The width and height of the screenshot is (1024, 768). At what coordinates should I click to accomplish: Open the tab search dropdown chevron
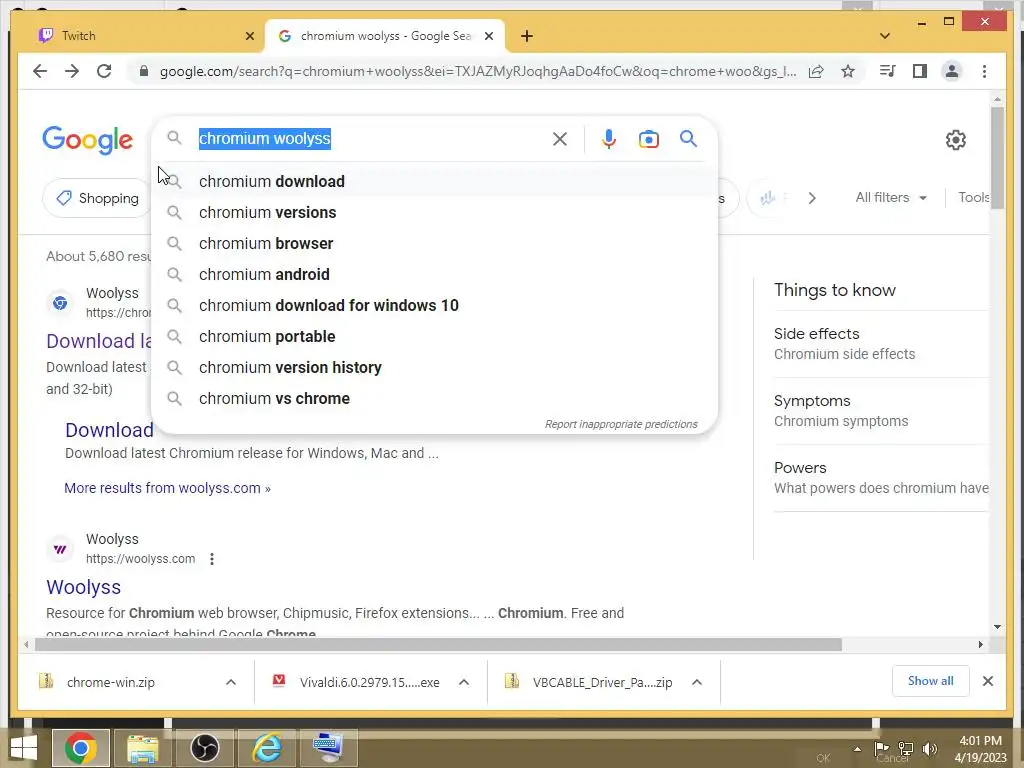tap(885, 36)
